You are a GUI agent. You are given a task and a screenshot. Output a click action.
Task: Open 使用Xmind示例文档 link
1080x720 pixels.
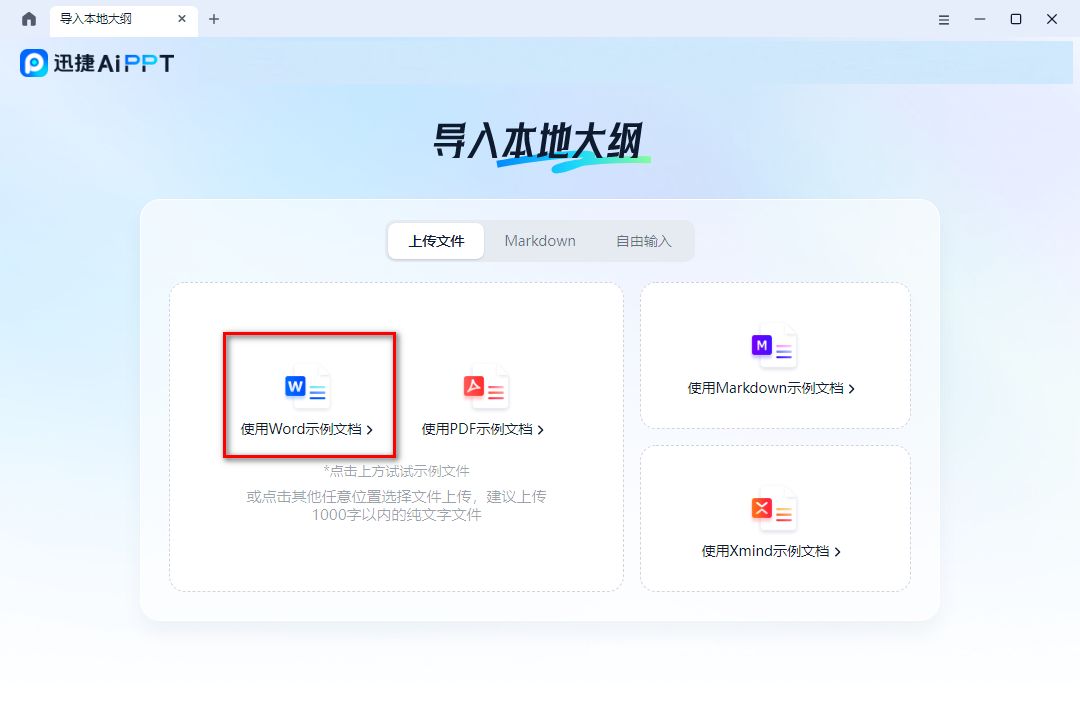pyautogui.click(x=771, y=551)
